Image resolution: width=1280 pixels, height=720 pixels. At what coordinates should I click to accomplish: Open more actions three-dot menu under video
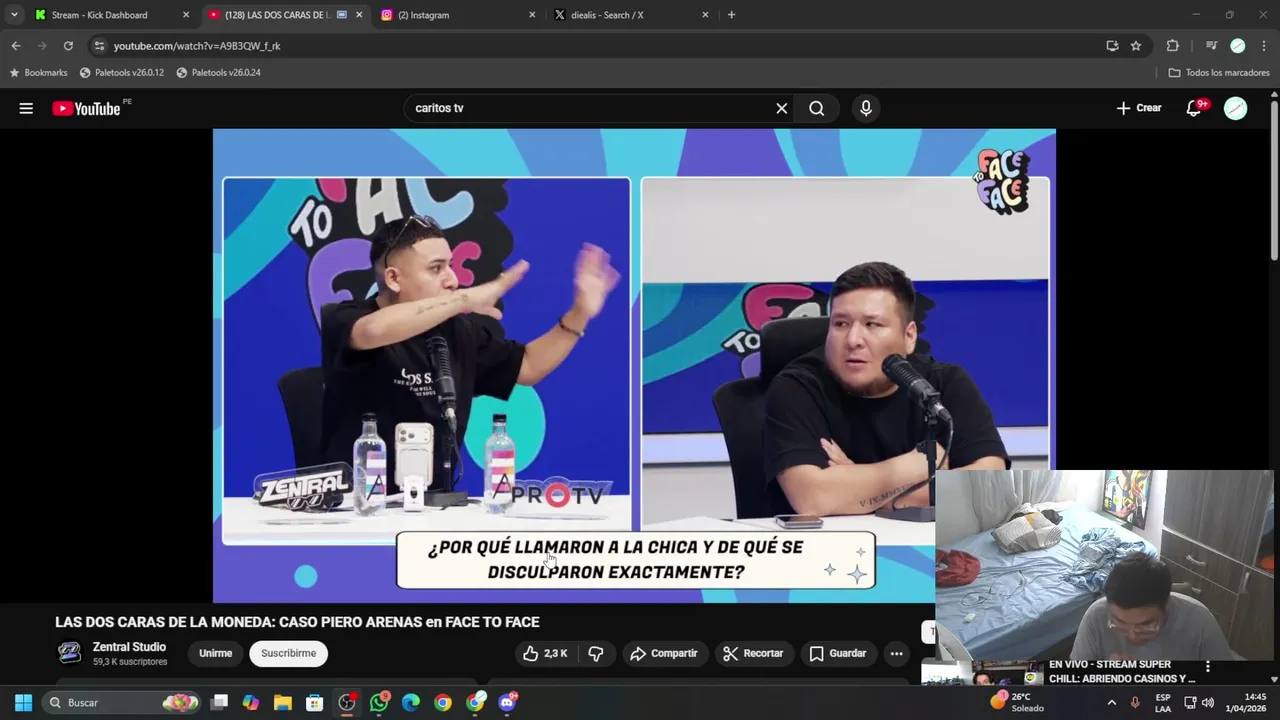pos(896,653)
